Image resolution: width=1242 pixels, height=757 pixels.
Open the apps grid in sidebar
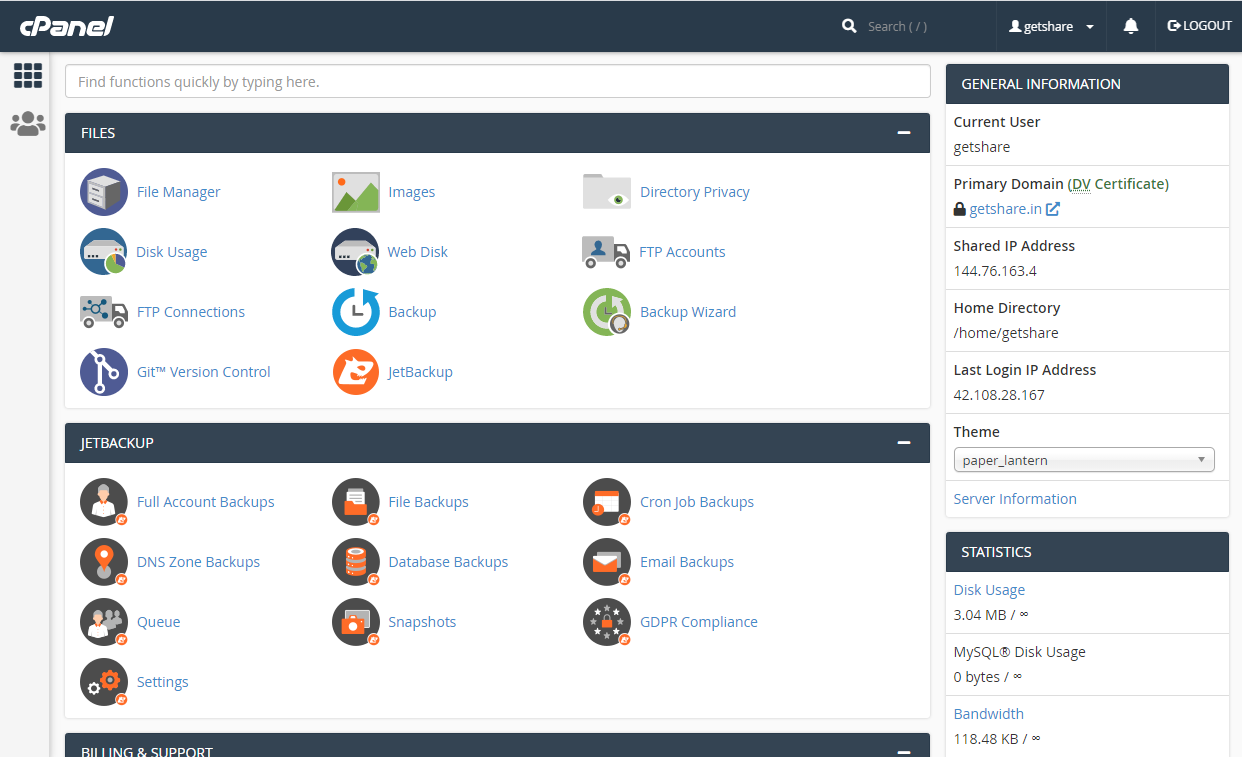click(27, 75)
